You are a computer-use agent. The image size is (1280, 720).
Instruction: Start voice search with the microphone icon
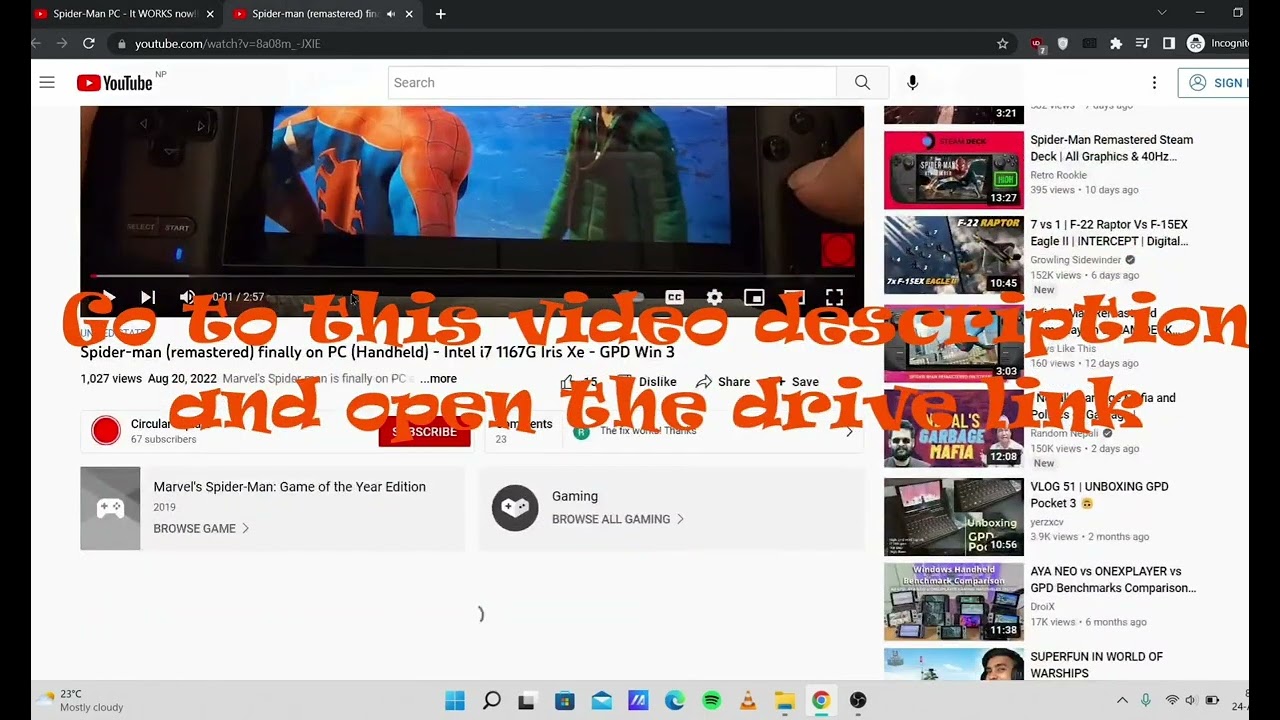pos(912,83)
